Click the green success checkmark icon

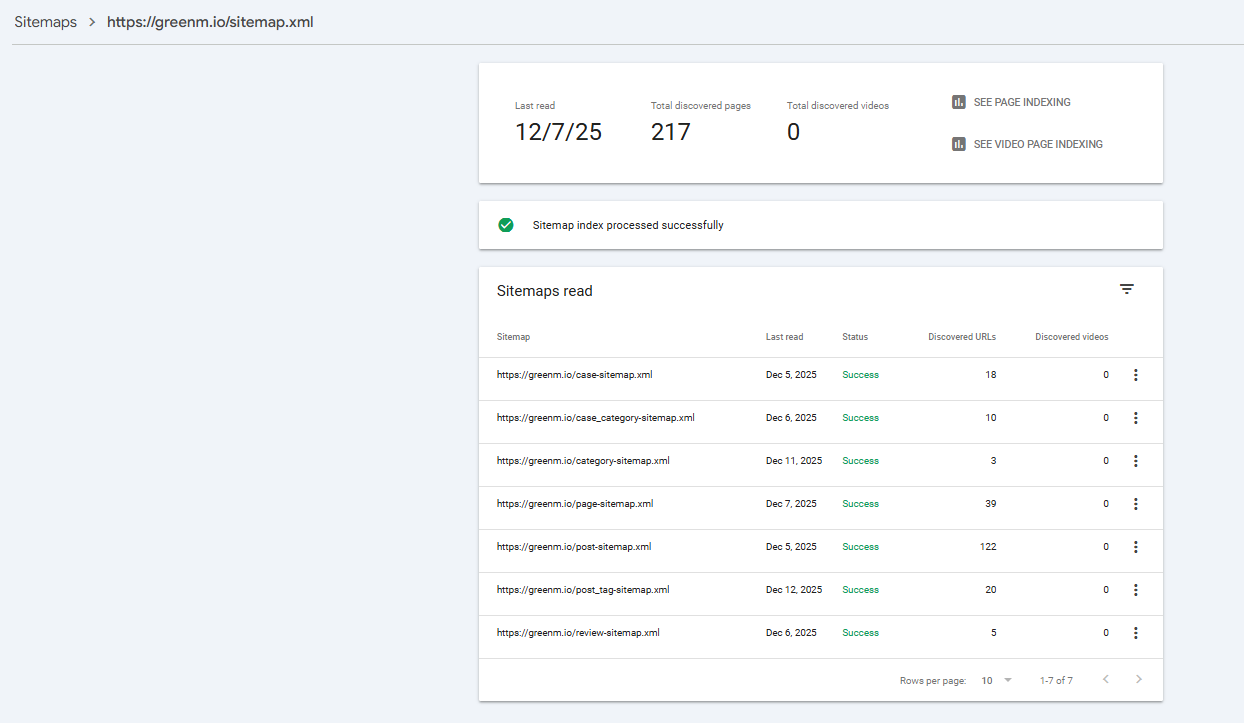(x=506, y=225)
